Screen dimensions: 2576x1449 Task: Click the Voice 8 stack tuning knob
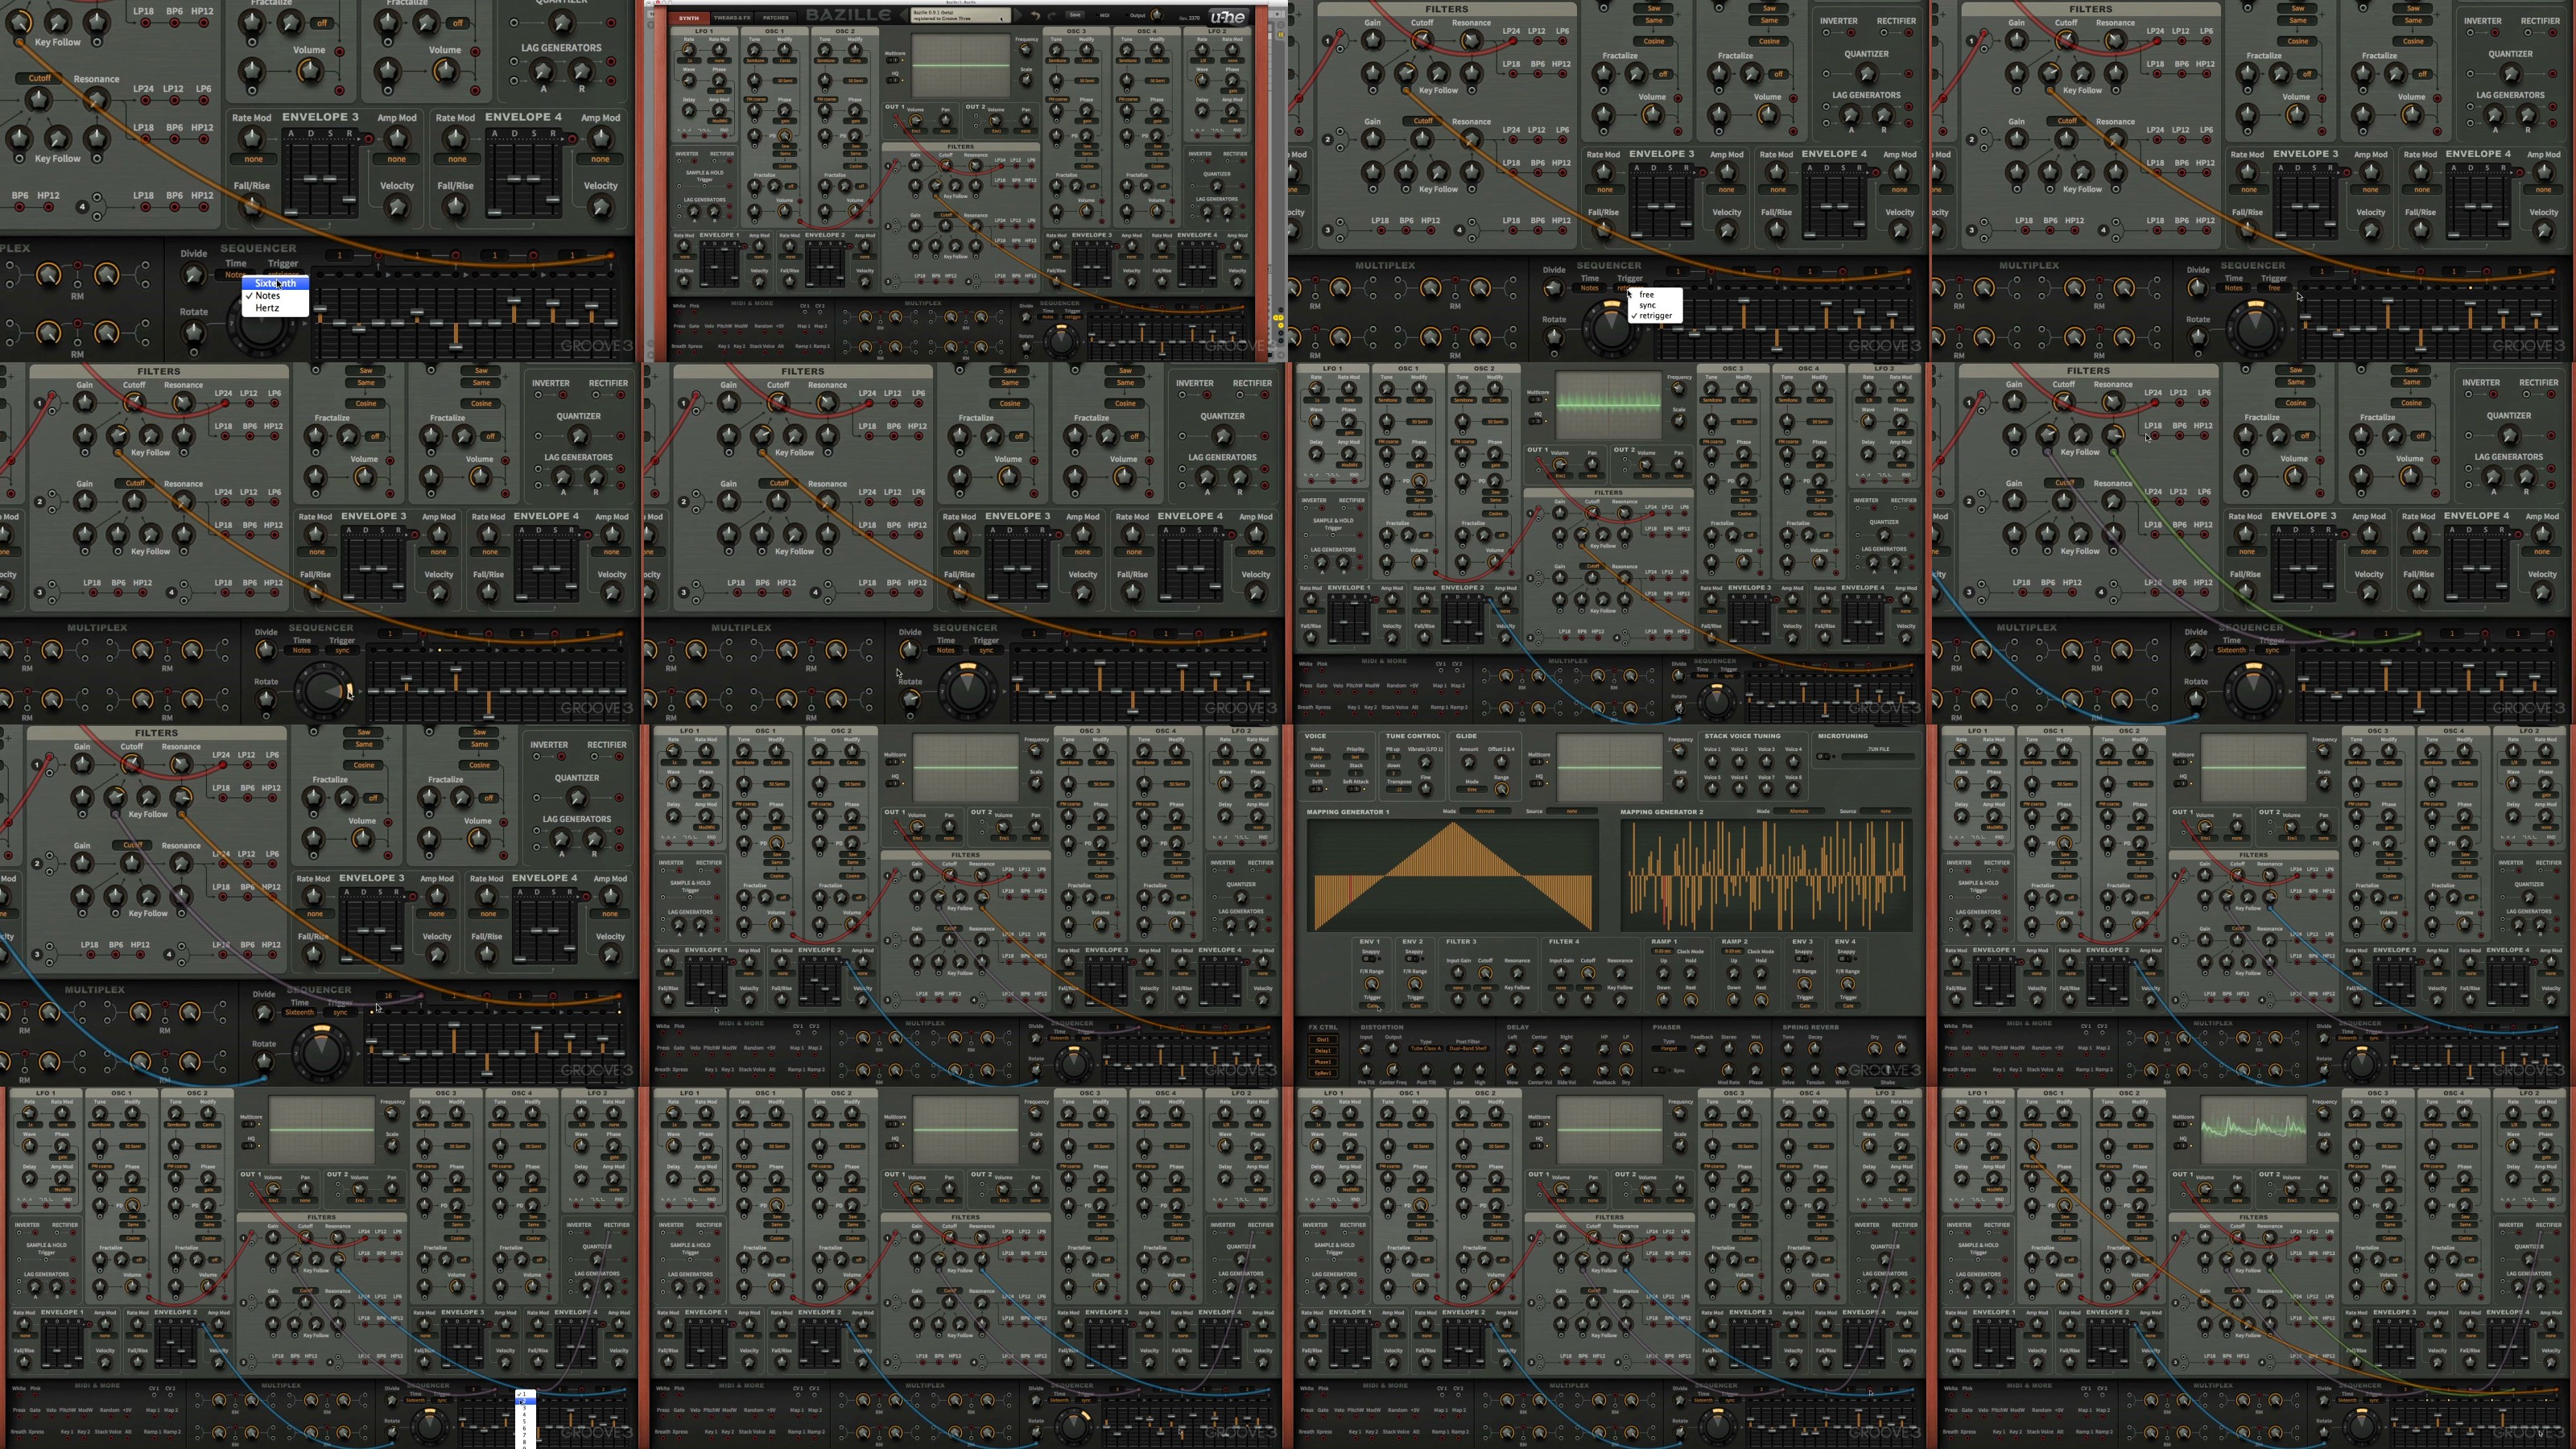click(1793, 790)
